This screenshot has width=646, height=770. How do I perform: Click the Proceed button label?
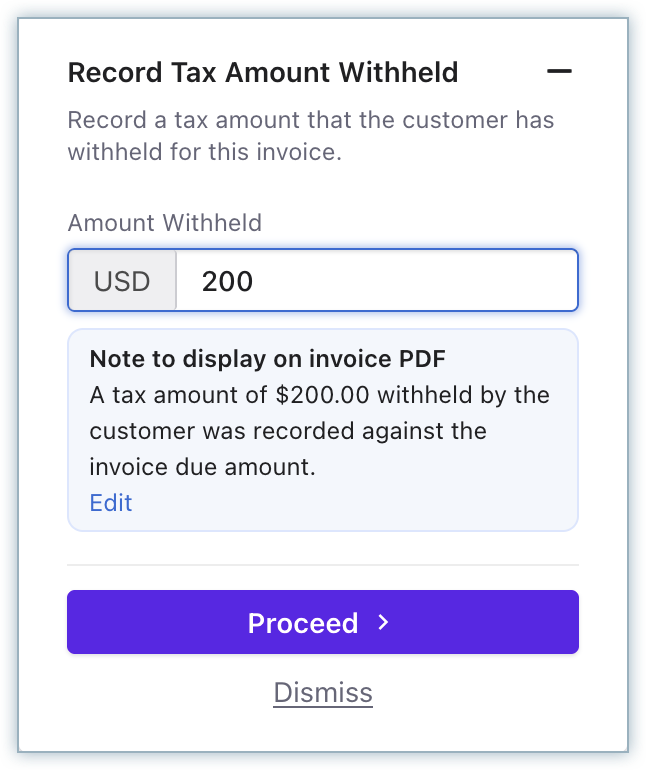pos(302,623)
